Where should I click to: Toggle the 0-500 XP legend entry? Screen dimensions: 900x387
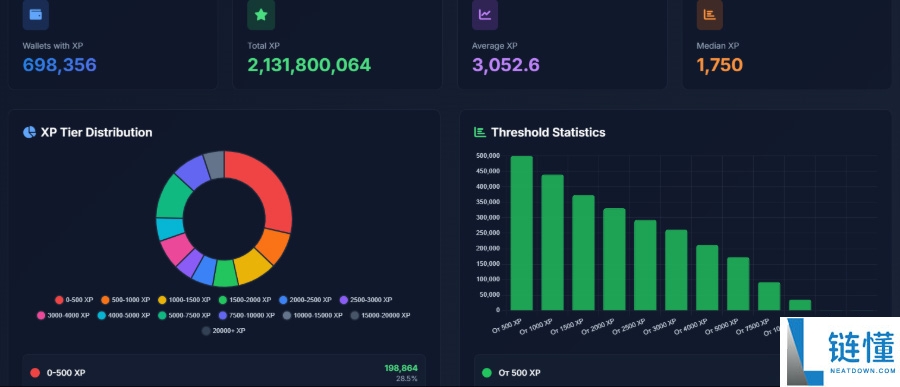[x=74, y=300]
